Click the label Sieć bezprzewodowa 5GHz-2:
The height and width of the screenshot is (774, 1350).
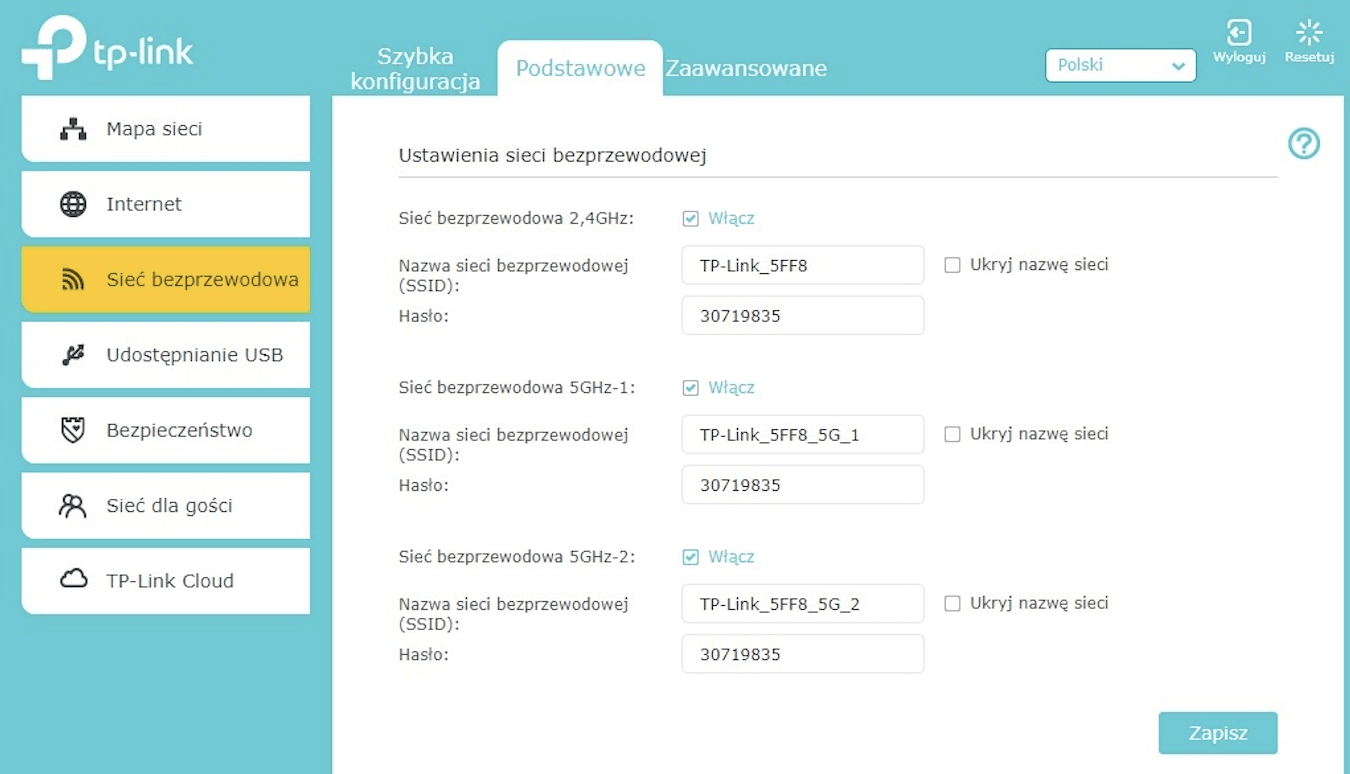point(517,557)
